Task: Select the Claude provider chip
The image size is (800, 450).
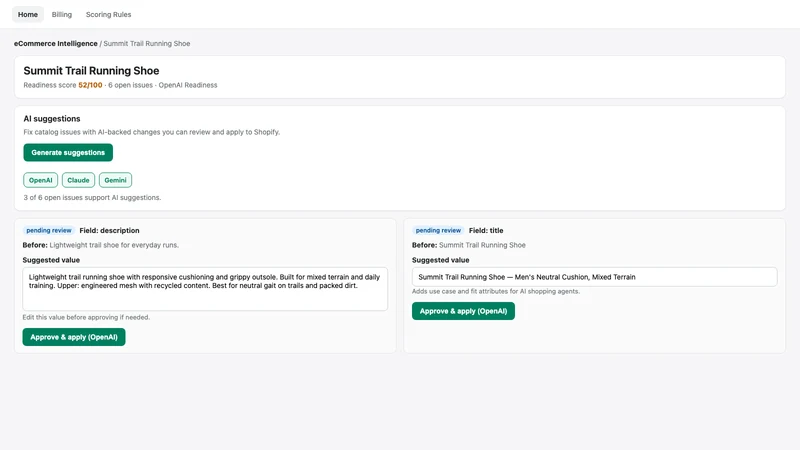Action: (78, 180)
